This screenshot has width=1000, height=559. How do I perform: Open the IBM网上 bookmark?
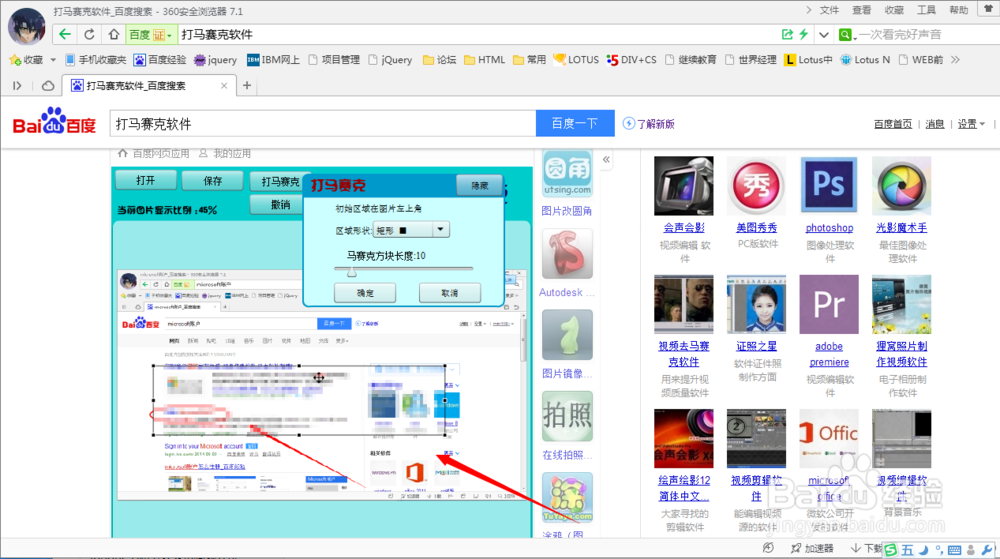[274, 60]
